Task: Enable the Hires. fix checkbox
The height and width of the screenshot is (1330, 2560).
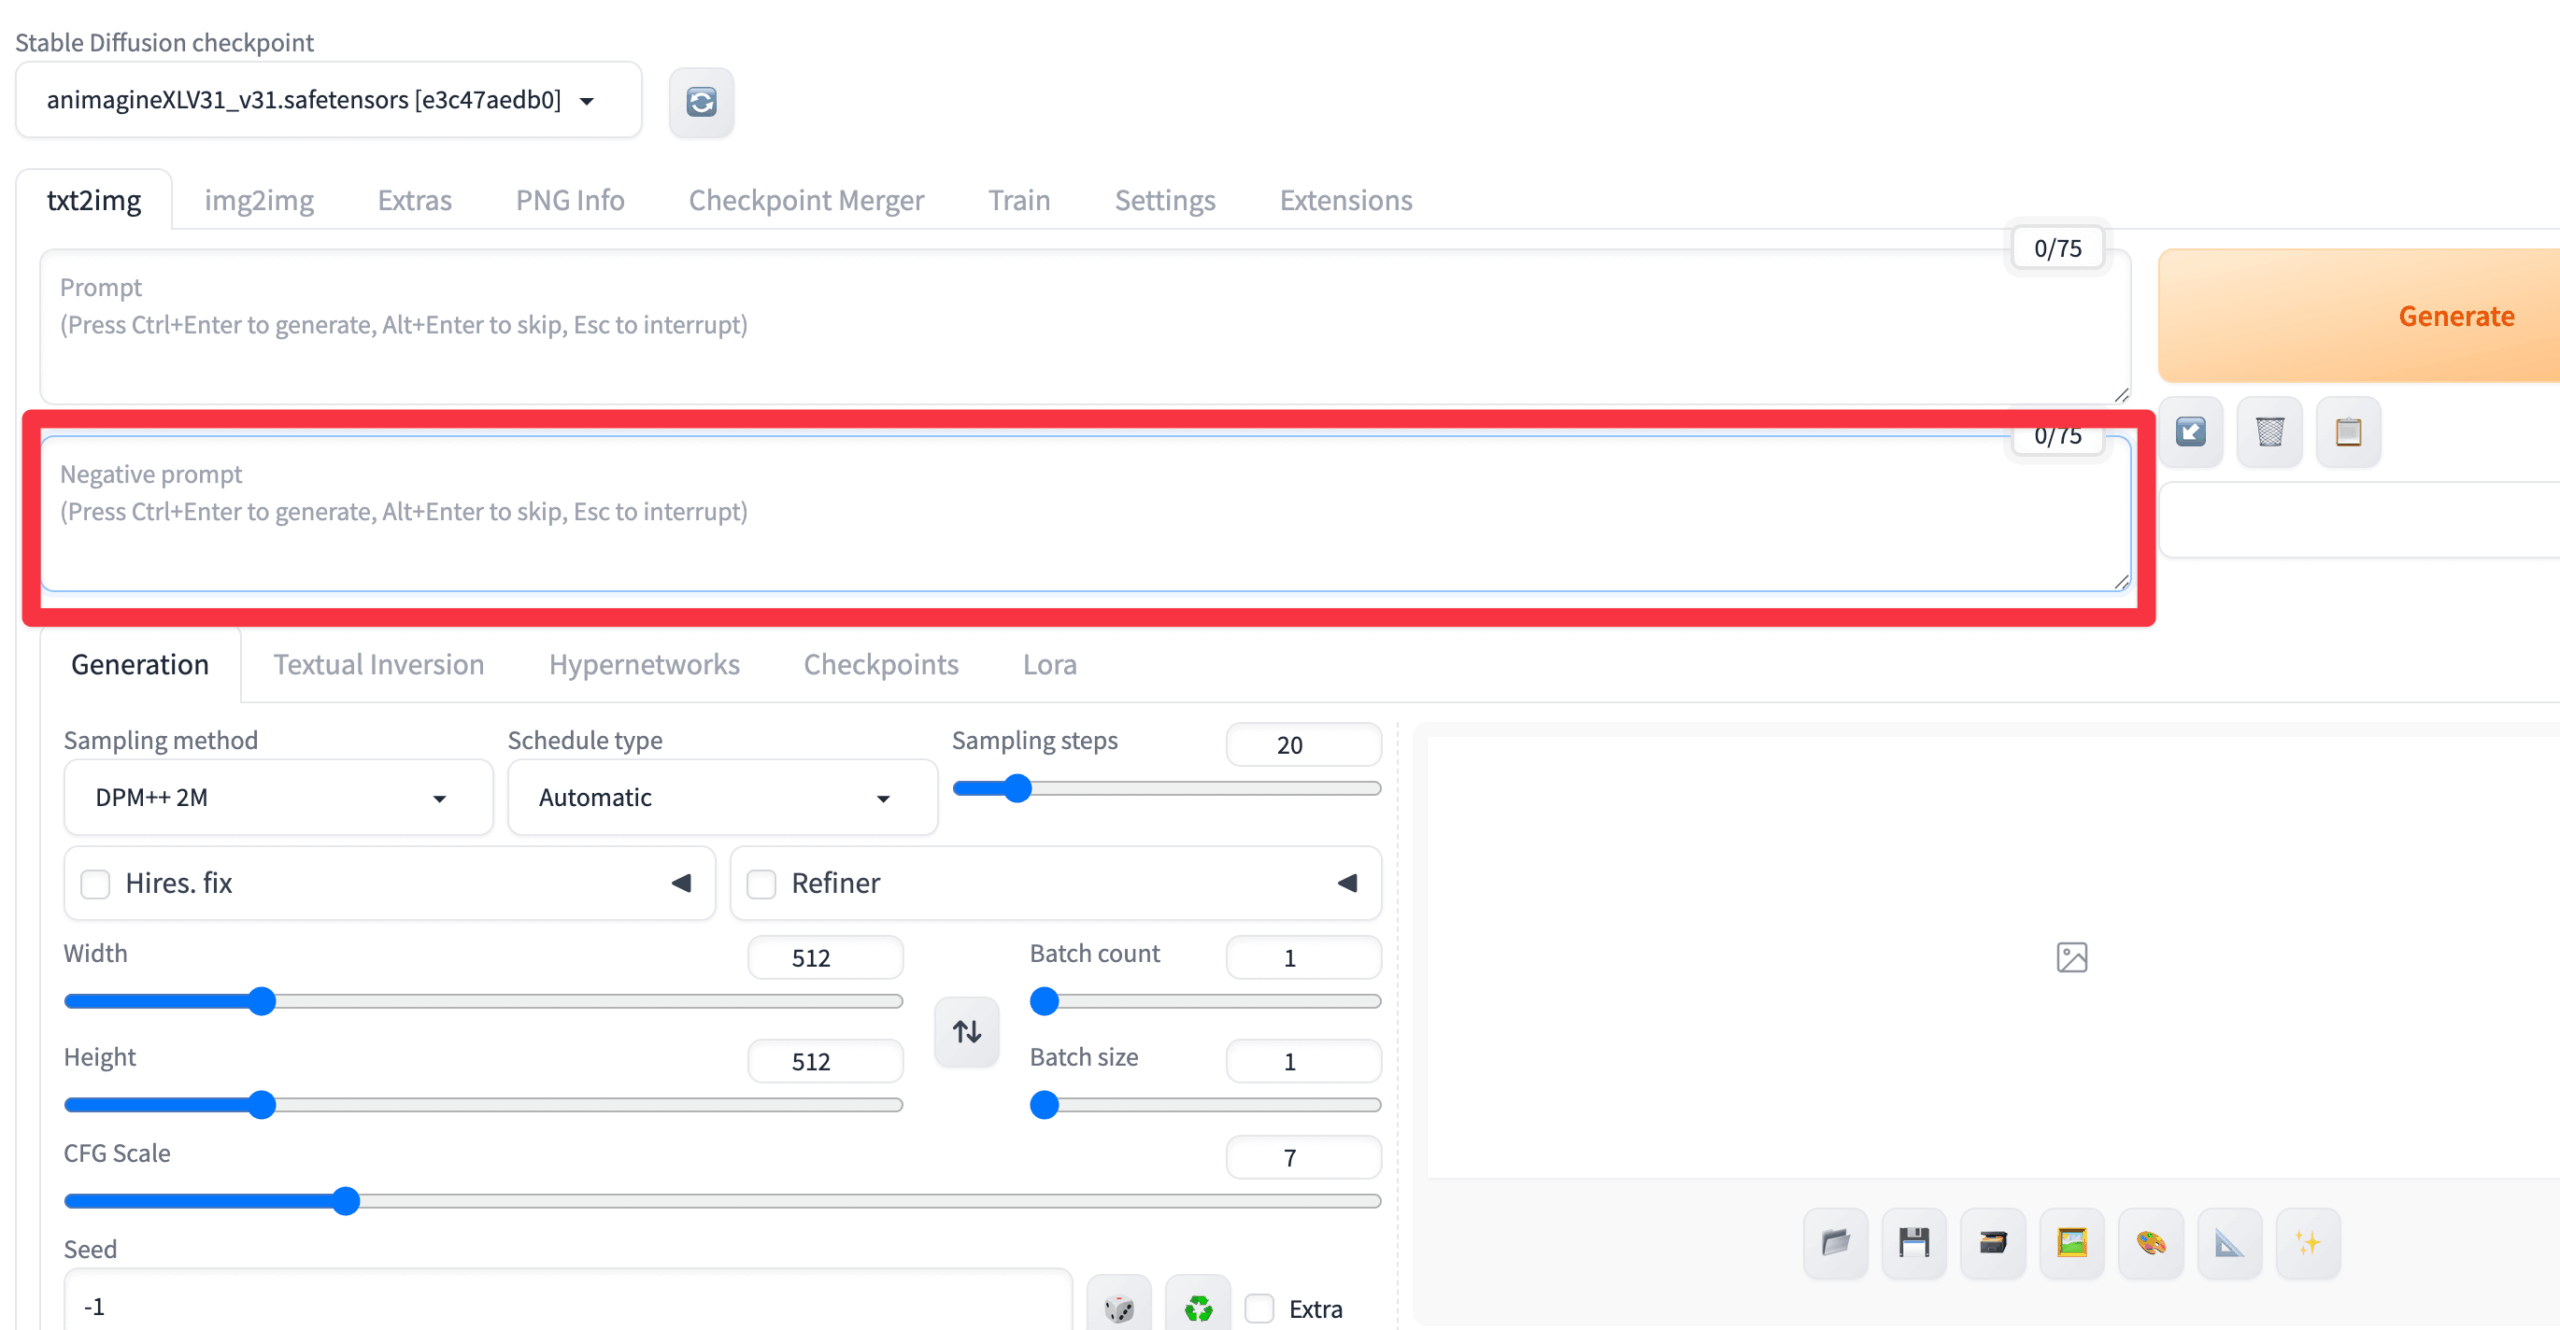Action: 95,884
